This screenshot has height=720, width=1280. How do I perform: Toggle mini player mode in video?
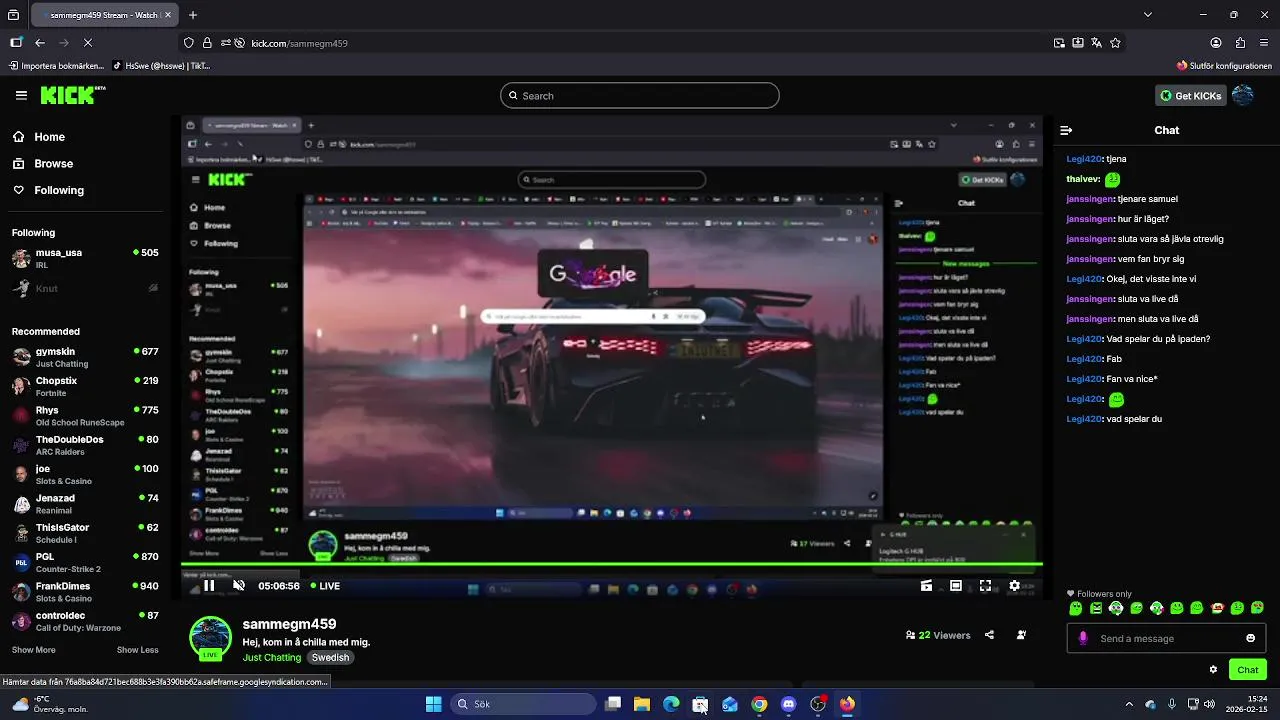click(x=926, y=586)
